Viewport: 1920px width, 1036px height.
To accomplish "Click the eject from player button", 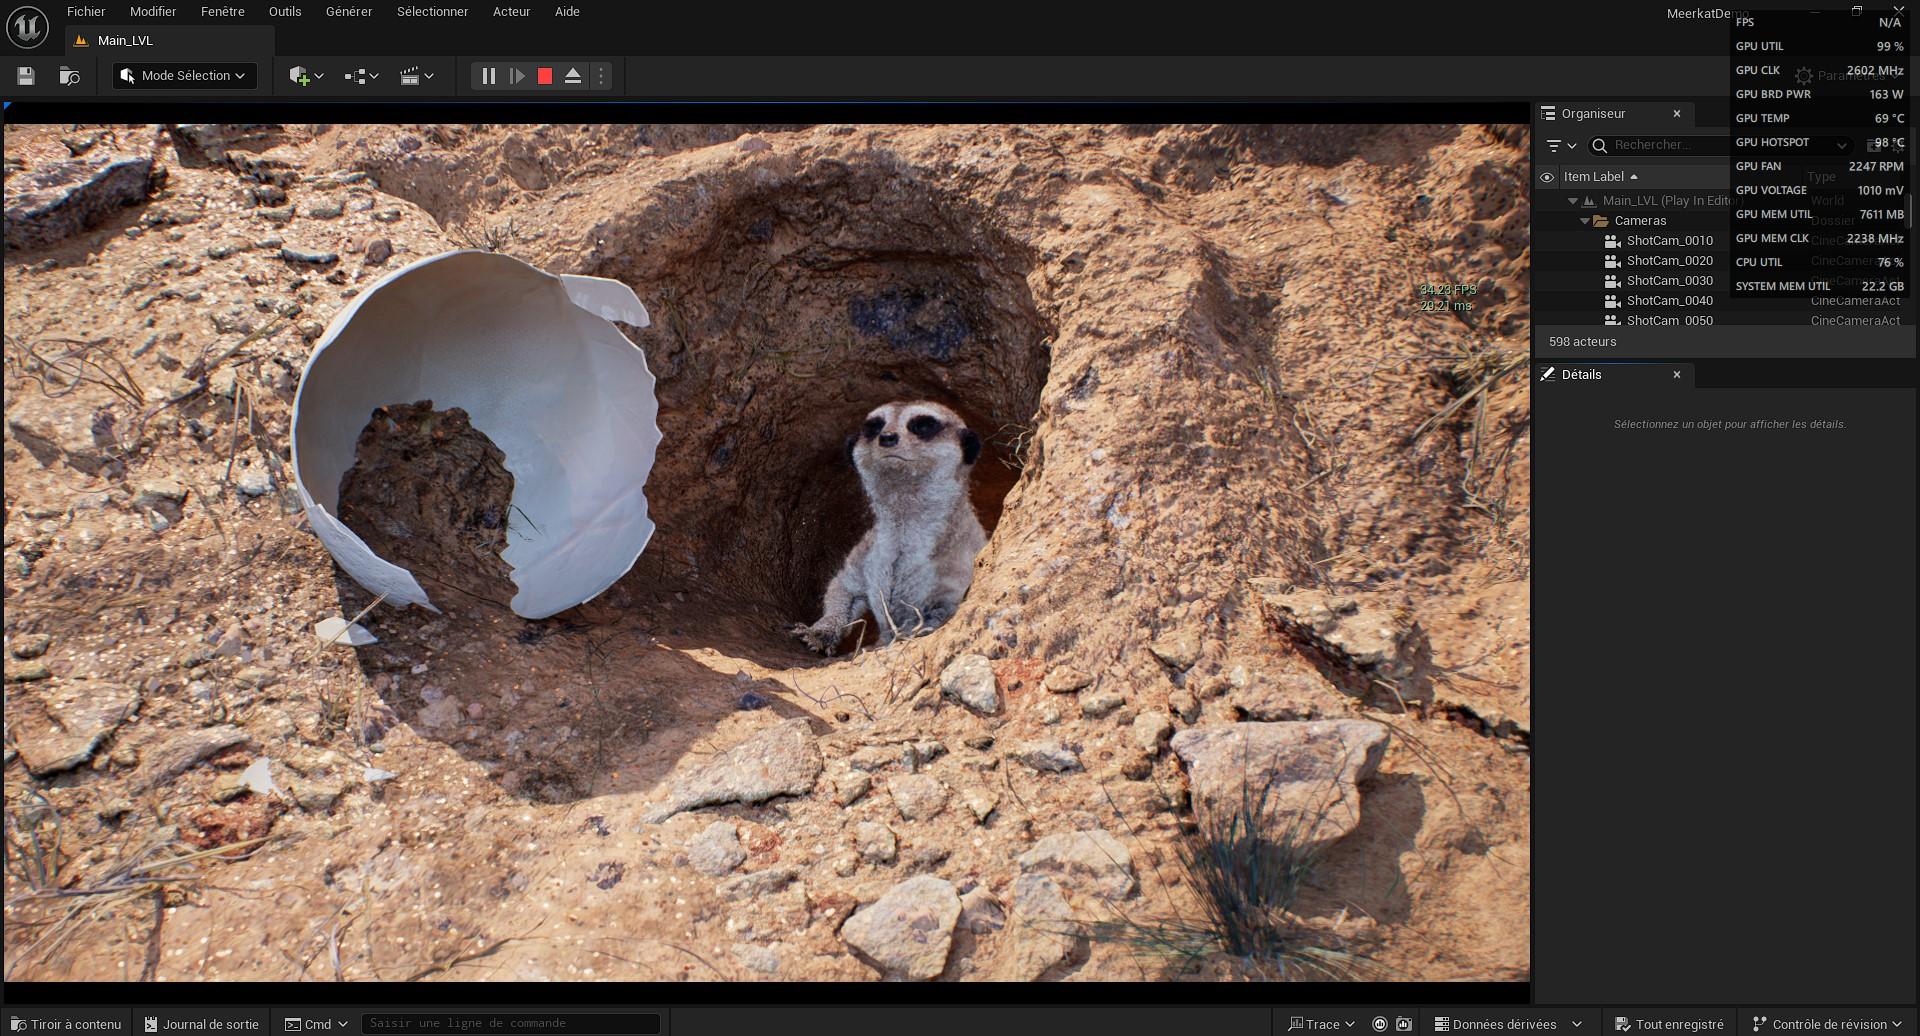I will [573, 76].
